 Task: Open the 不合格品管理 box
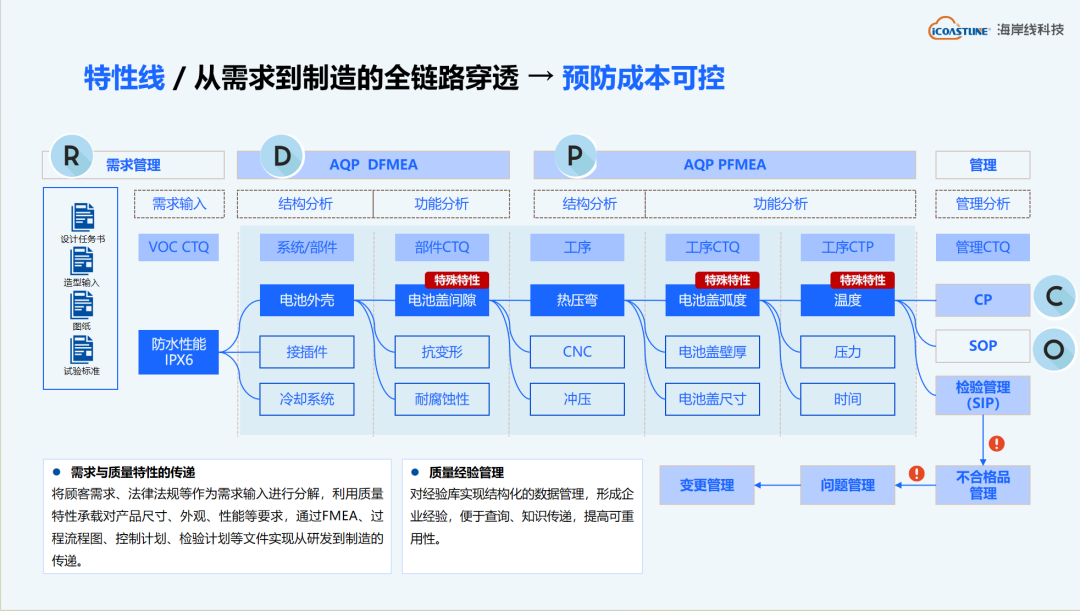(983, 485)
